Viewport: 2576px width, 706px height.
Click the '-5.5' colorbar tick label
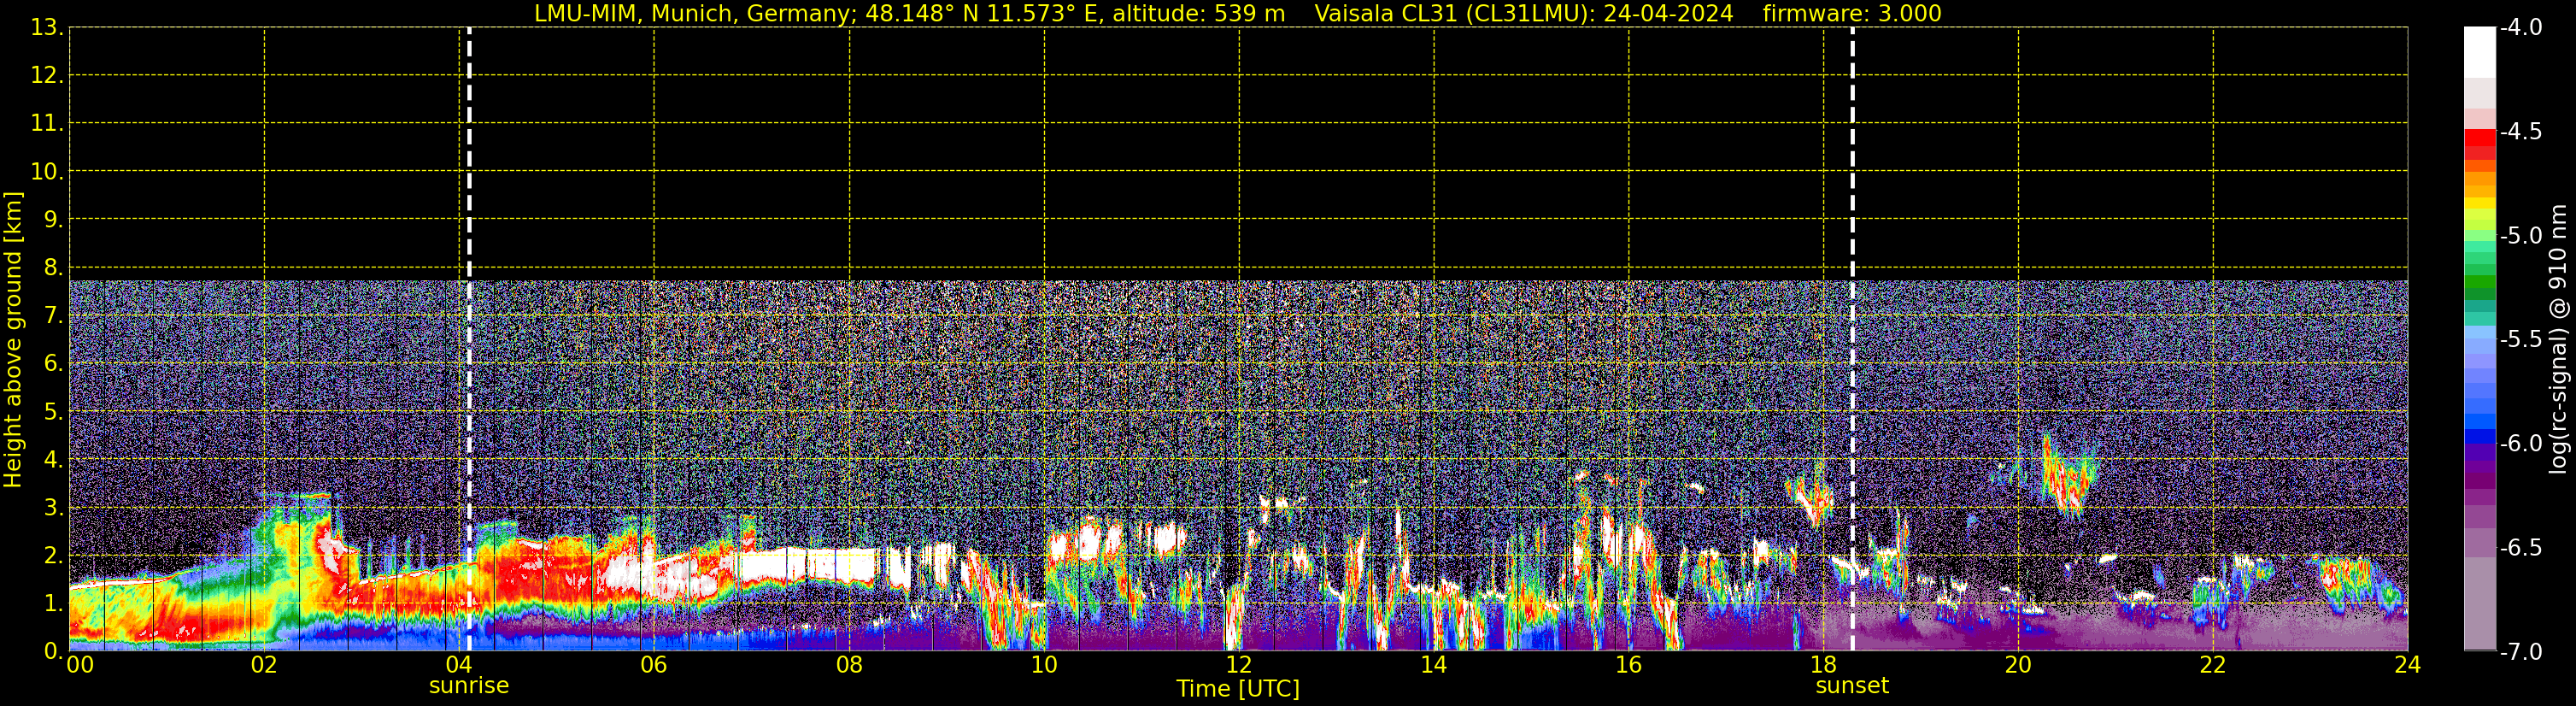point(2521,339)
